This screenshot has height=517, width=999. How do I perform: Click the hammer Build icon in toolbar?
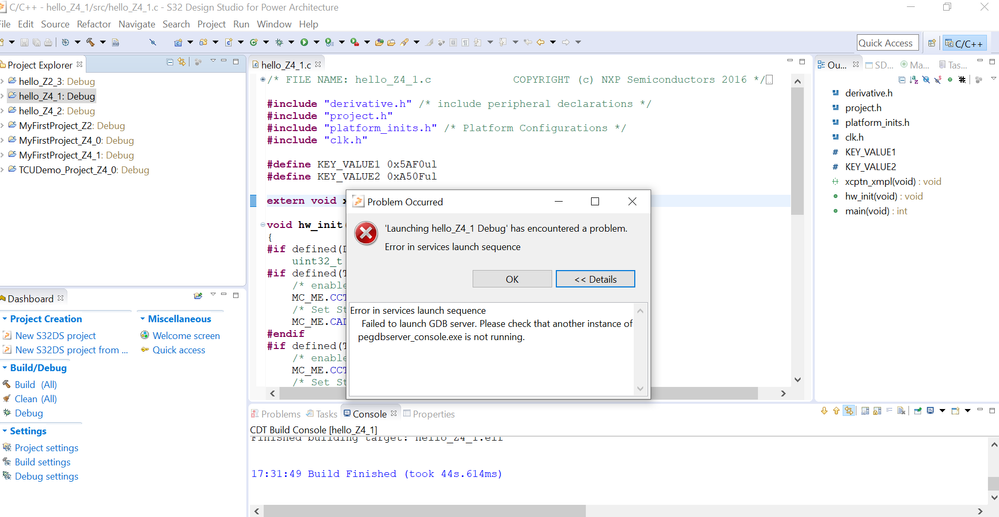(x=90, y=42)
